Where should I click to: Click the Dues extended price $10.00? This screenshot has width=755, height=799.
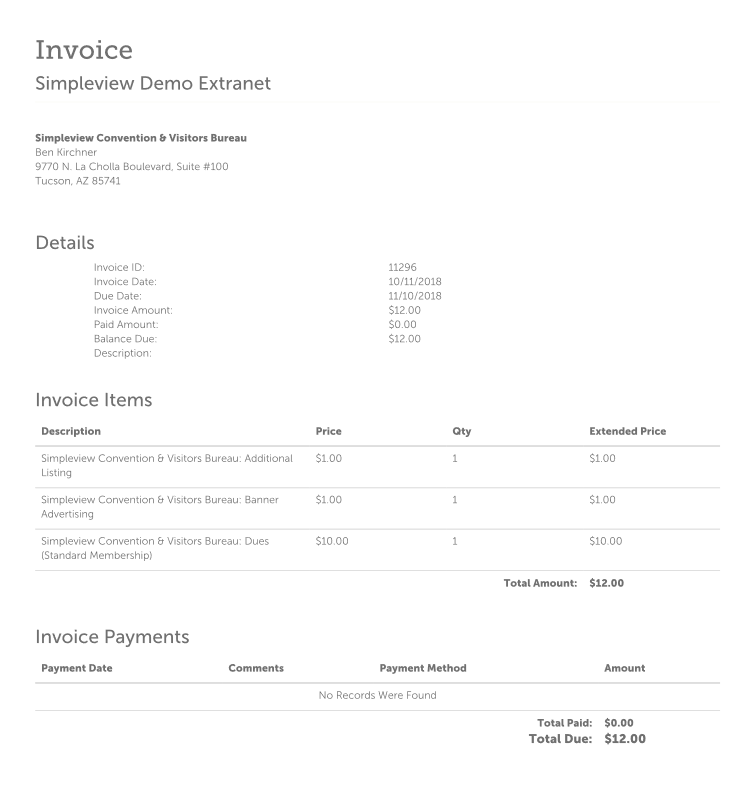[x=606, y=541]
